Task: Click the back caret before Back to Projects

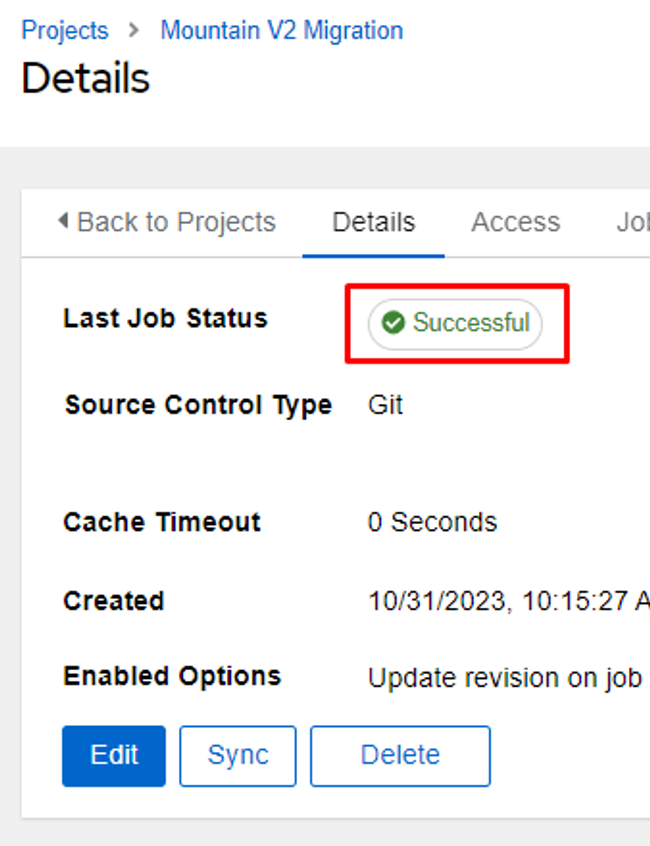Action: pyautogui.click(x=63, y=220)
